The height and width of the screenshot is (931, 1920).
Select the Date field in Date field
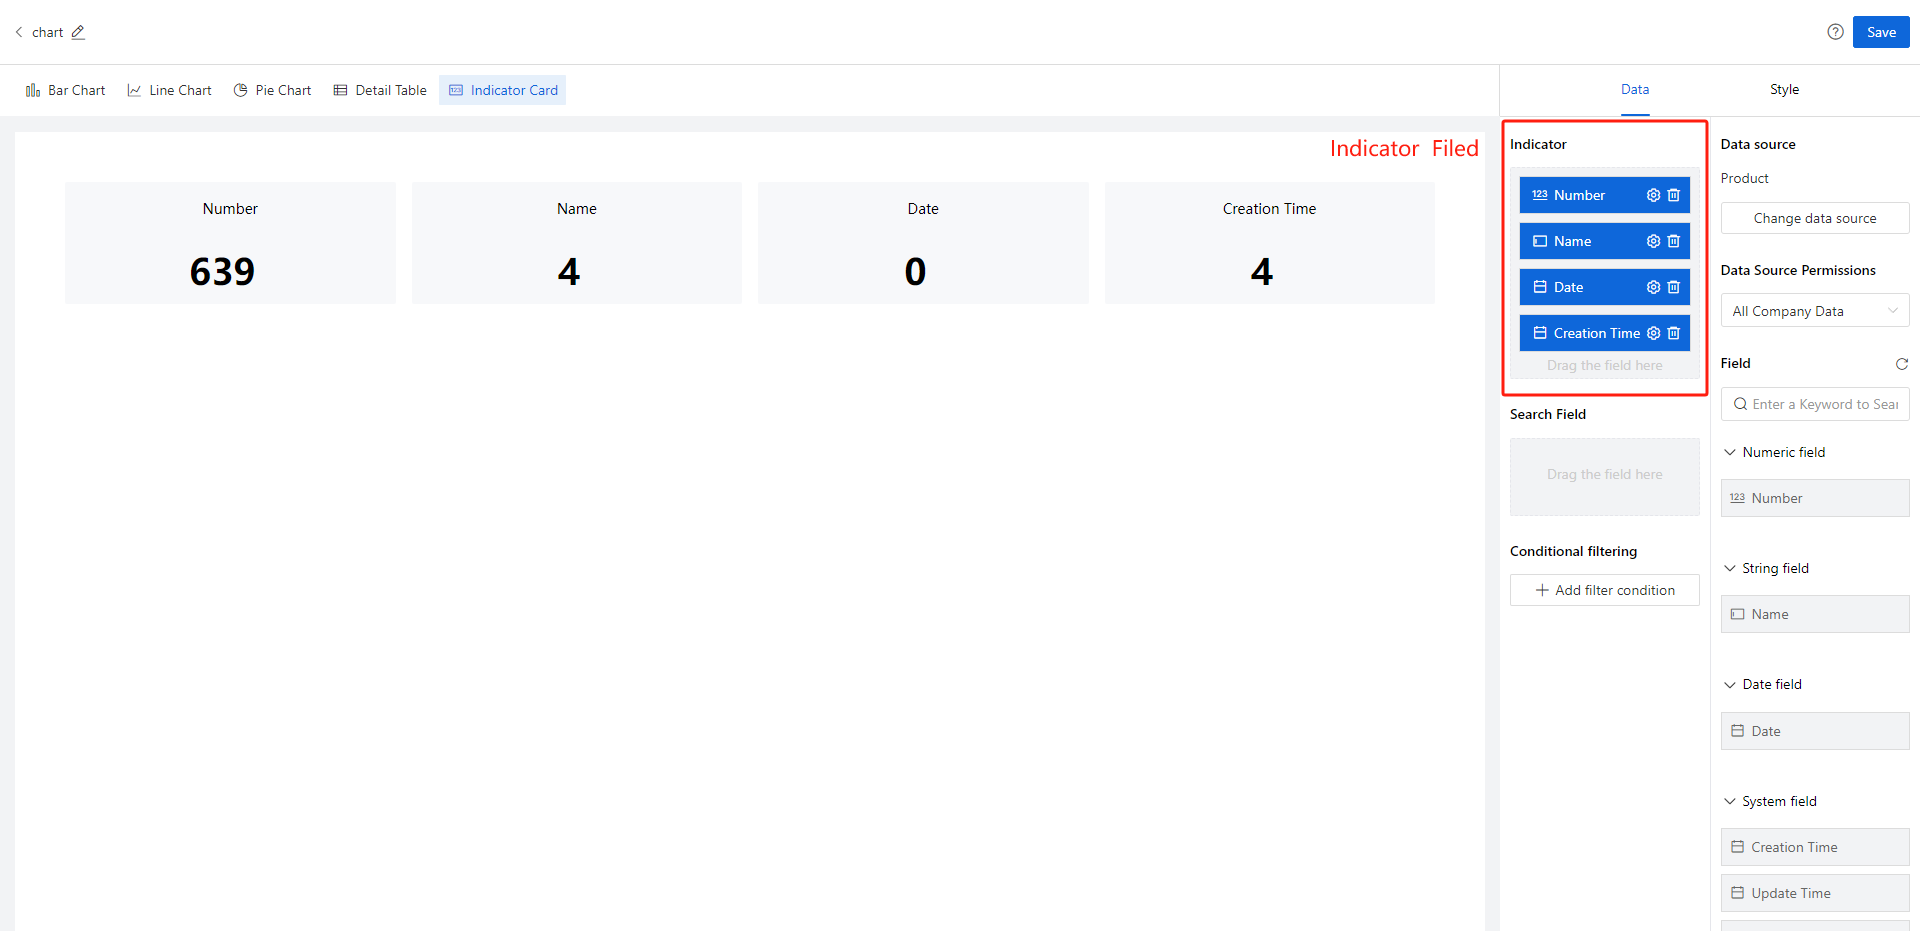pos(1815,731)
